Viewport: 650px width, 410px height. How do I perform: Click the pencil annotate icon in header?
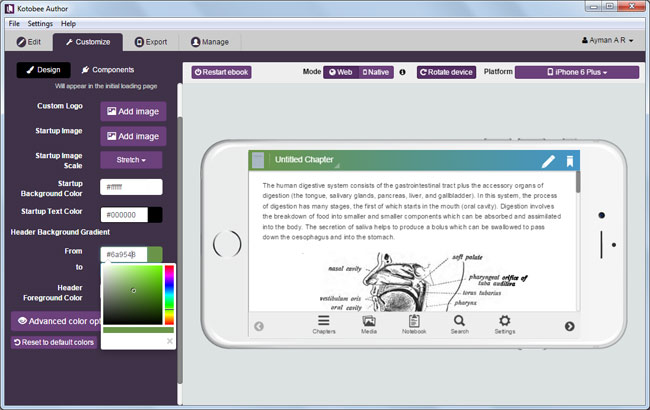[x=548, y=161]
